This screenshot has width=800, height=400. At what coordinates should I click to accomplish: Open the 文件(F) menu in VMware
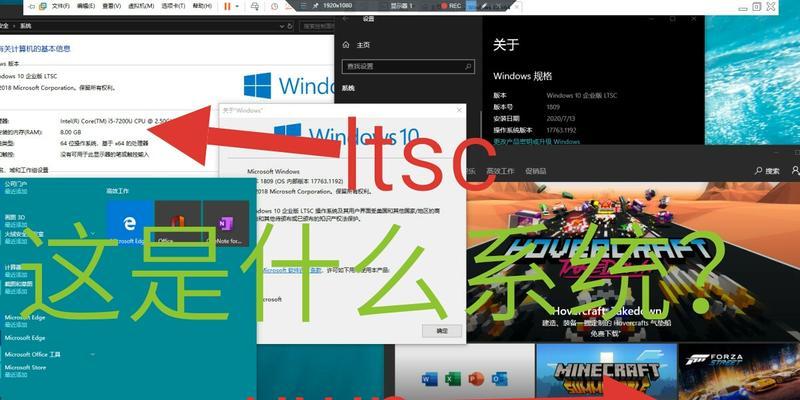(x=61, y=6)
